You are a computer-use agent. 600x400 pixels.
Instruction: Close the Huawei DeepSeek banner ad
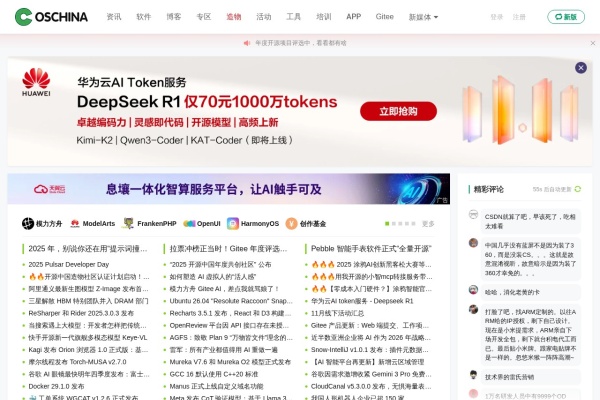coord(580,68)
